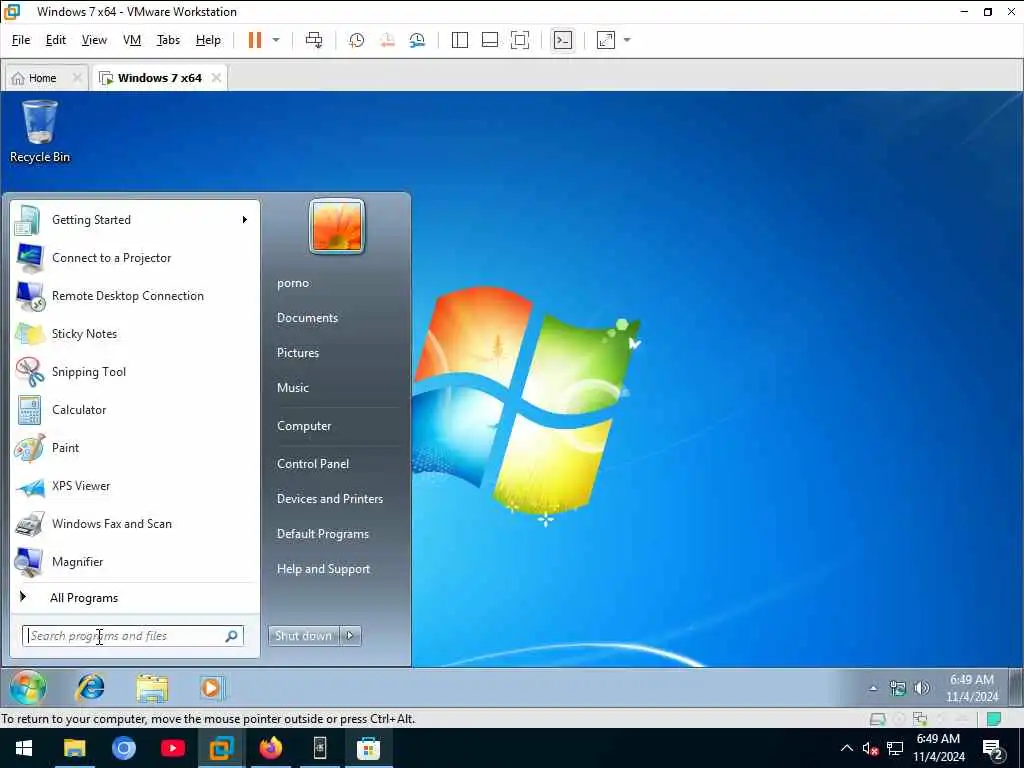The image size is (1024, 768).
Task: Open the View menu
Action: [x=94, y=40]
